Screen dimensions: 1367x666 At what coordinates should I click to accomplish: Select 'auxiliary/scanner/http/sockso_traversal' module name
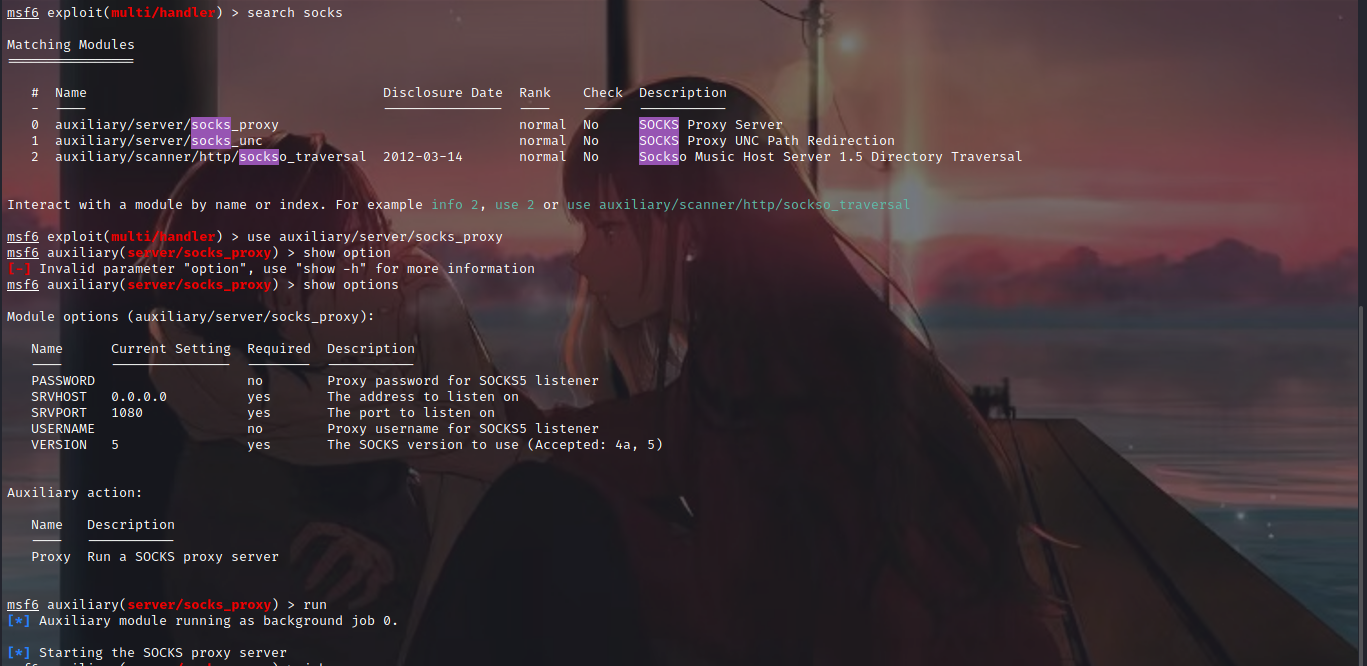point(211,157)
